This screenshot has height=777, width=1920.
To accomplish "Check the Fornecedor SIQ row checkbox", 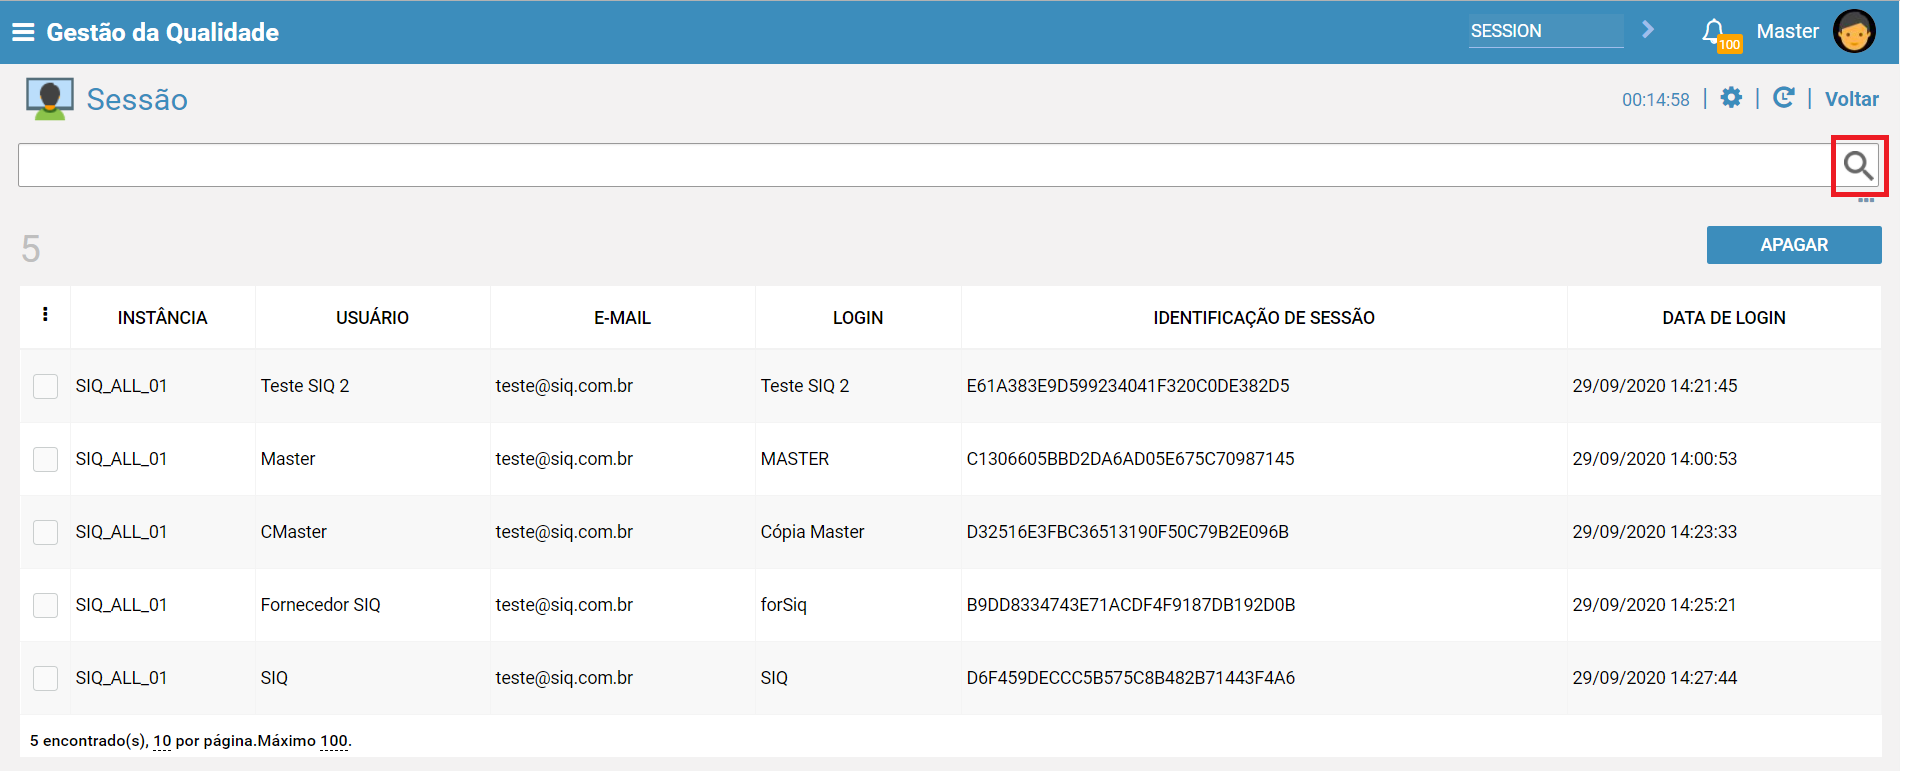I will pyautogui.click(x=46, y=605).
